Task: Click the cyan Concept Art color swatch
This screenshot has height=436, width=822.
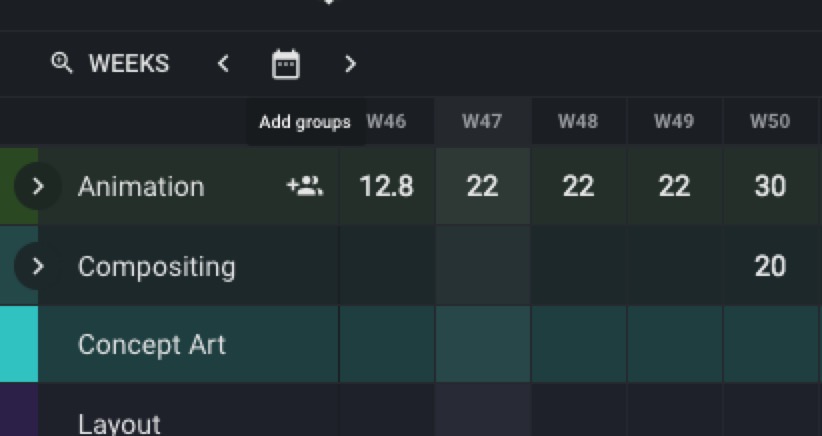Action: 18,344
